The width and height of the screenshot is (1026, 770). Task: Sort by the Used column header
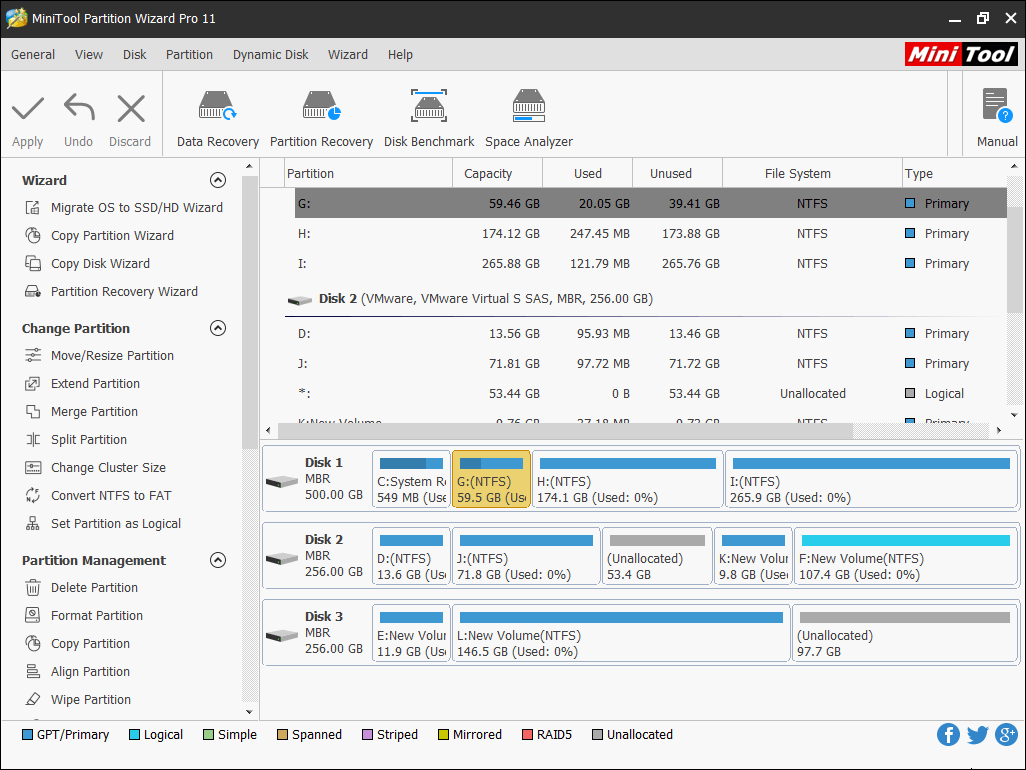pyautogui.click(x=588, y=173)
